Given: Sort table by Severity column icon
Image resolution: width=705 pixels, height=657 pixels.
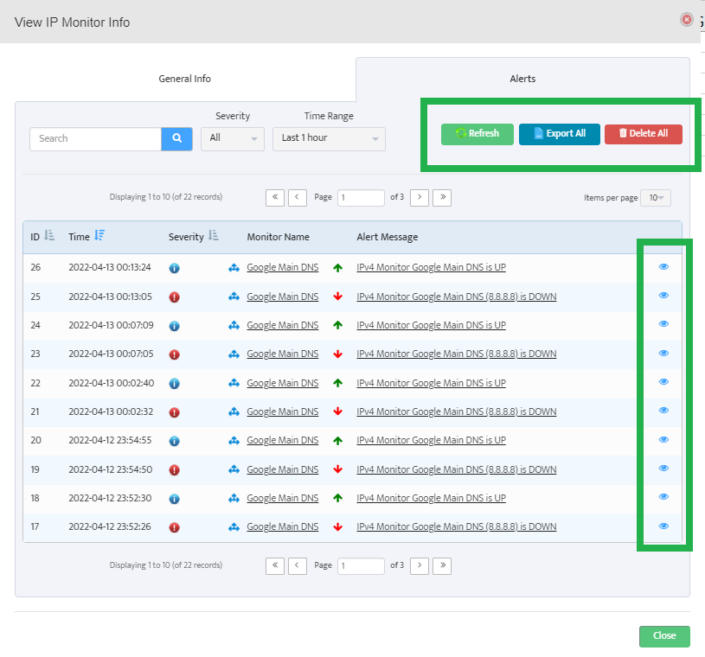Looking at the screenshot, I should tap(213, 235).
